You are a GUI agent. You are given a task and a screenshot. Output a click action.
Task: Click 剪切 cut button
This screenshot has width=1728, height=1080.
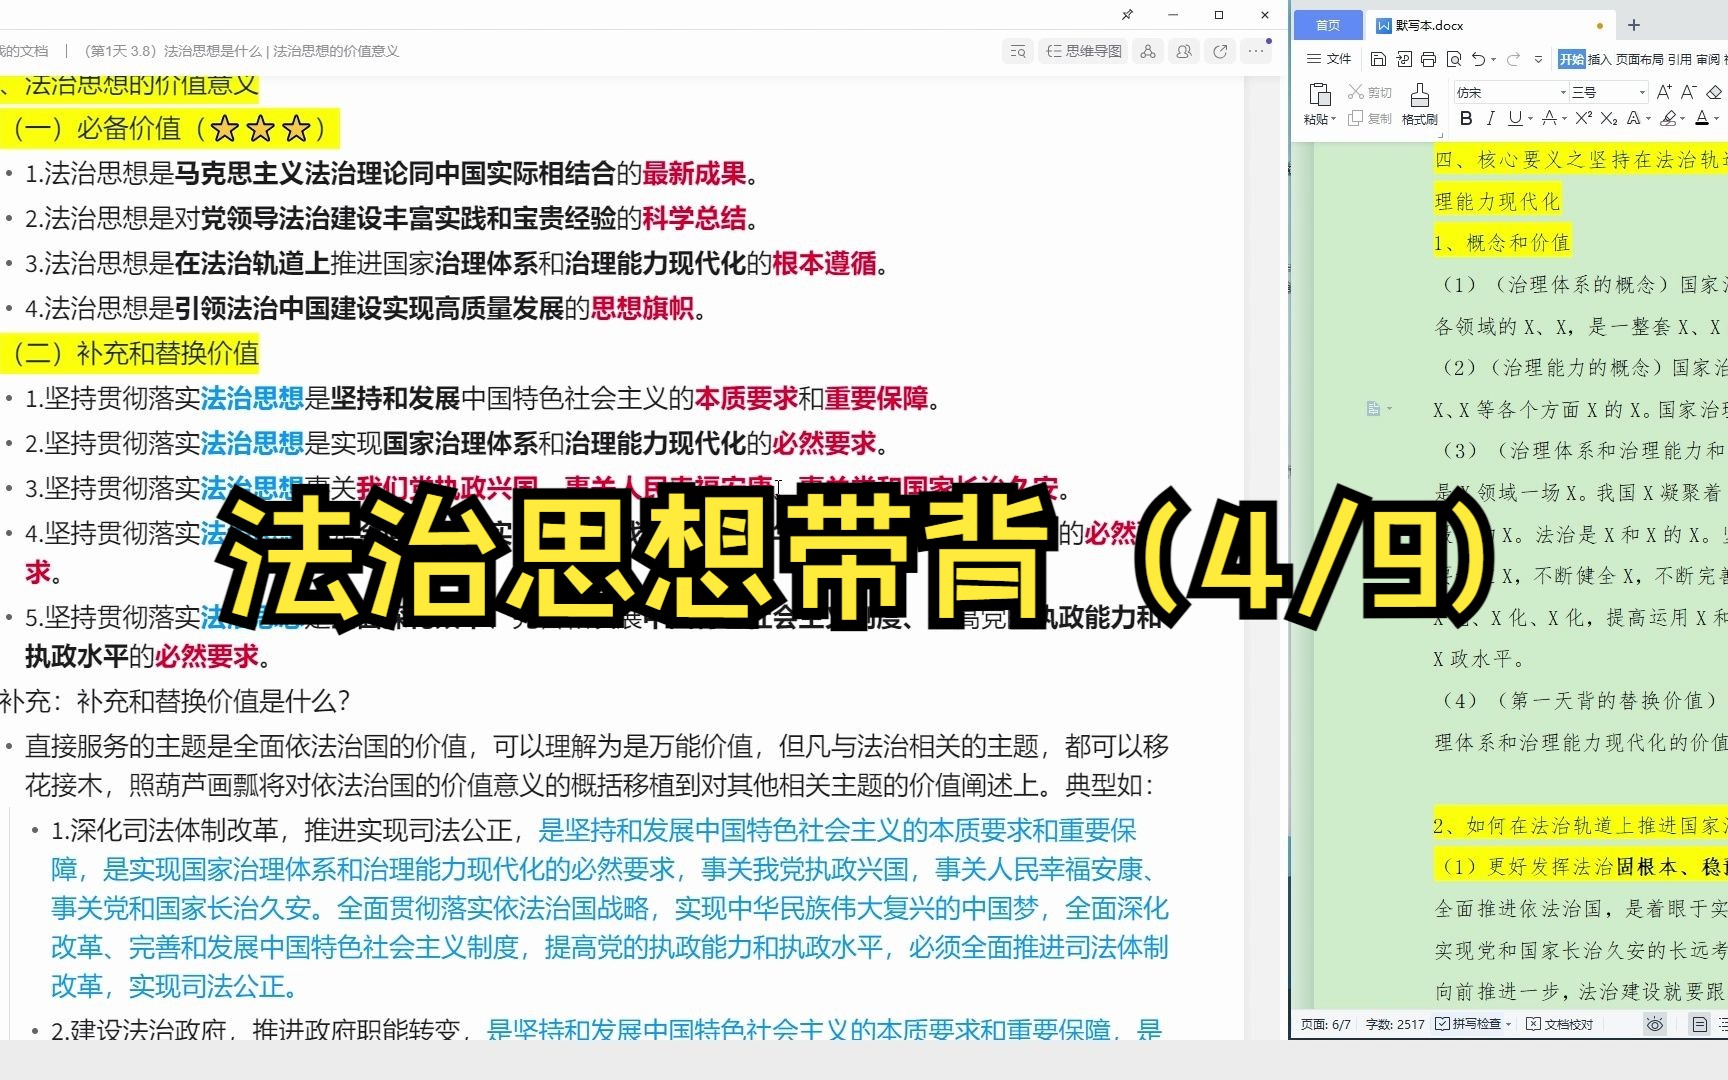tap(1370, 92)
